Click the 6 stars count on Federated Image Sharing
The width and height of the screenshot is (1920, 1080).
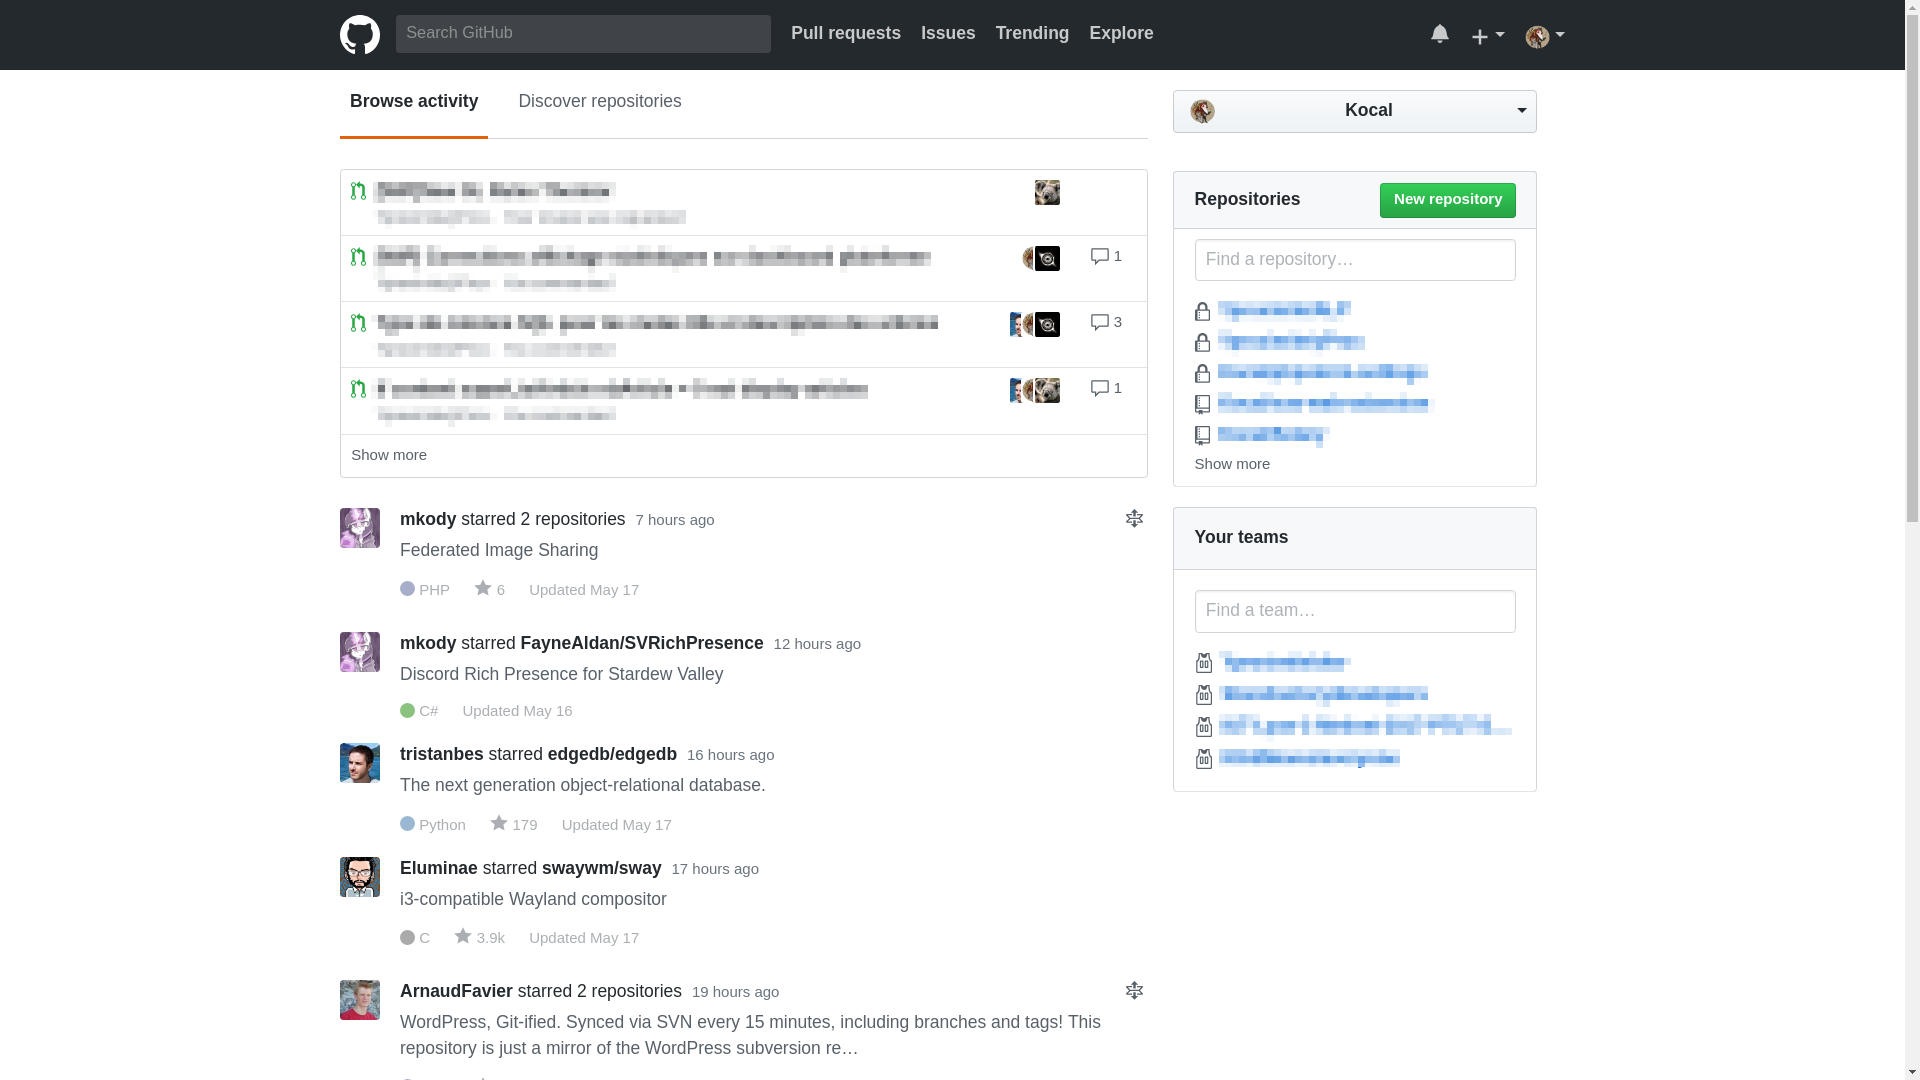490,590
